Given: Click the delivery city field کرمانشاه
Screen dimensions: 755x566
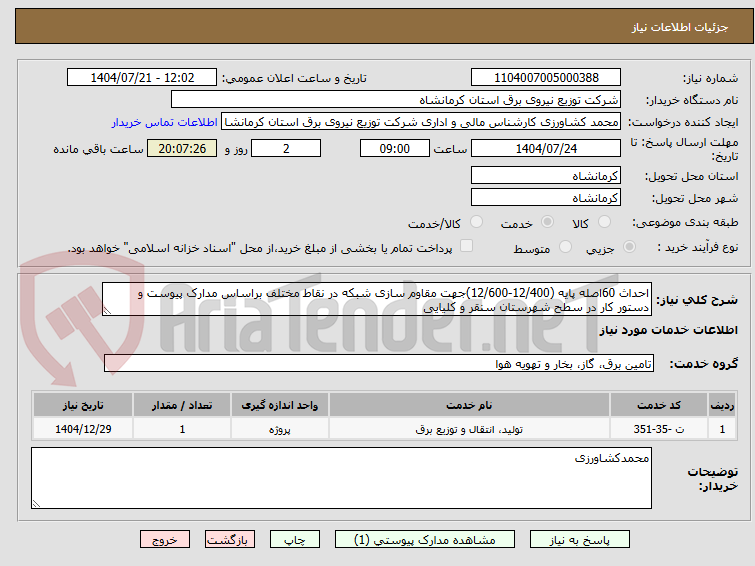Looking at the screenshot, I should (546, 197).
